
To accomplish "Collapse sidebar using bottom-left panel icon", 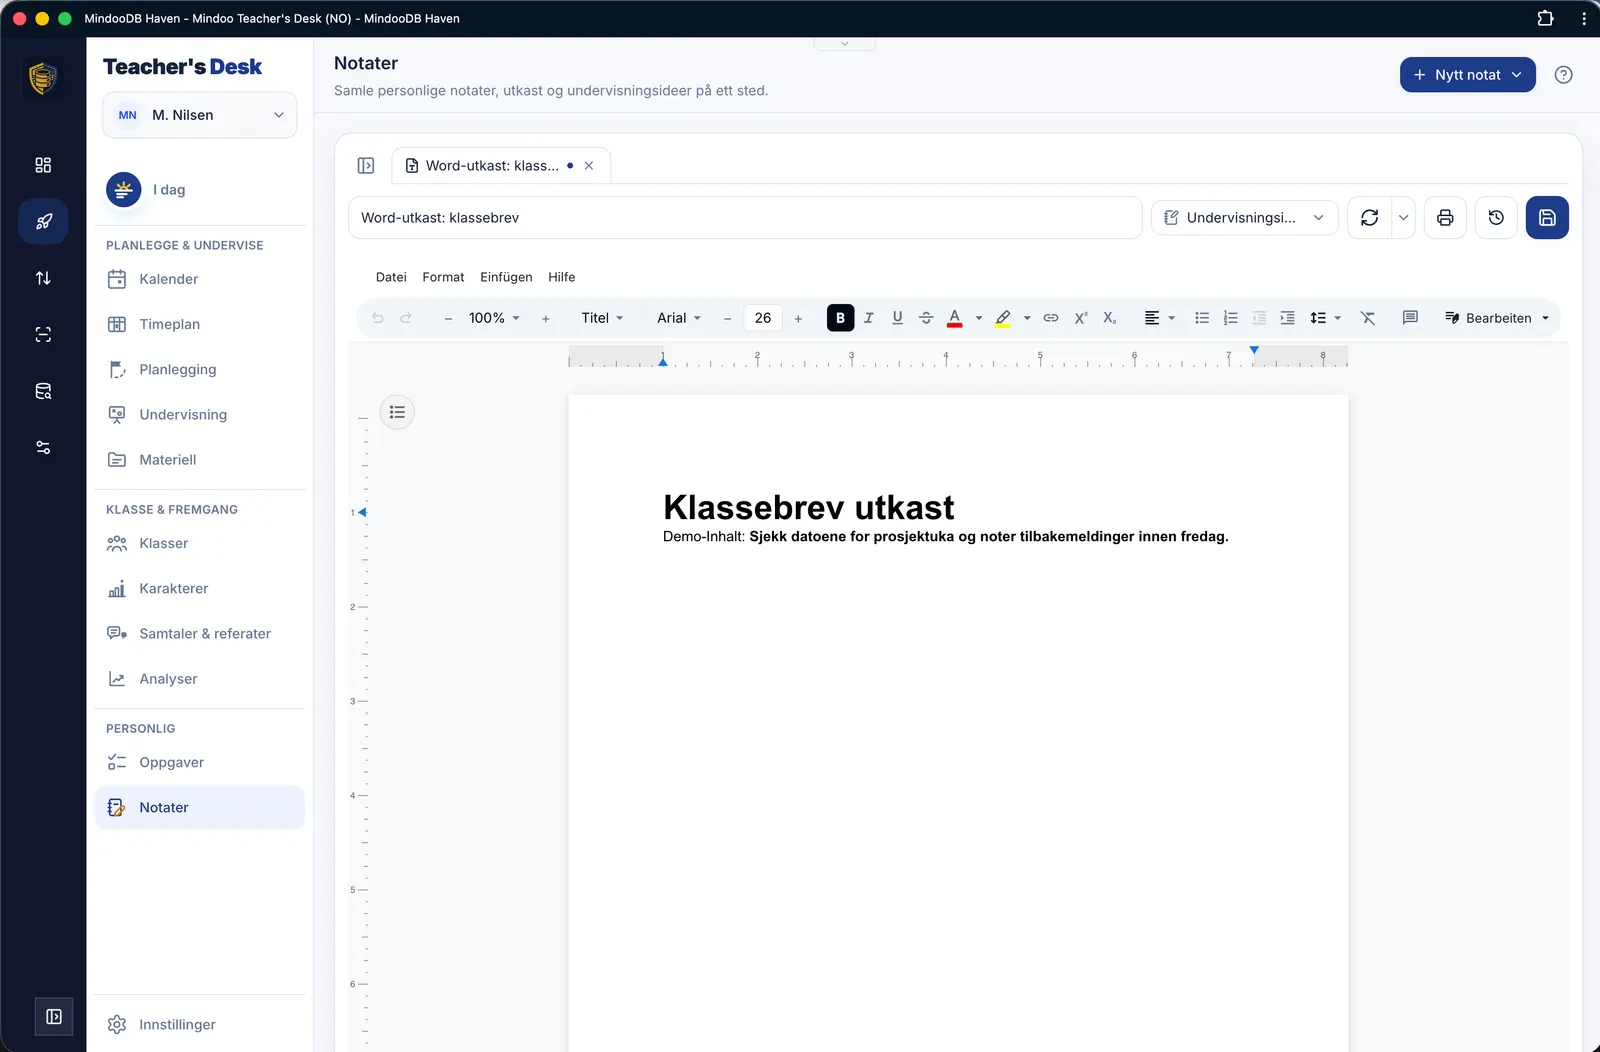I will click(54, 1017).
